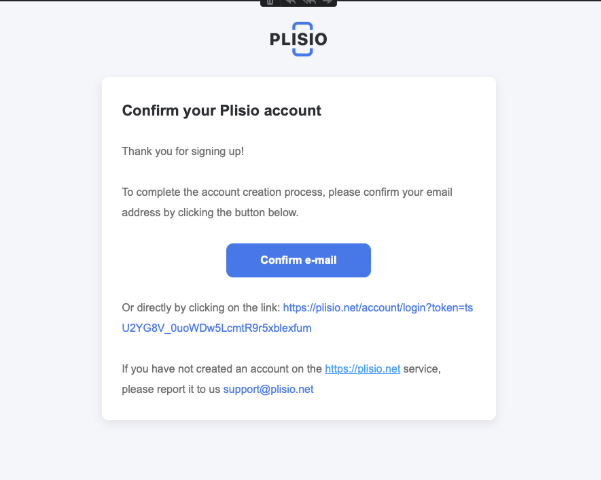Click the 'address by clicking the button below' line
Viewport: 601px width, 480px height.
click(x=210, y=212)
